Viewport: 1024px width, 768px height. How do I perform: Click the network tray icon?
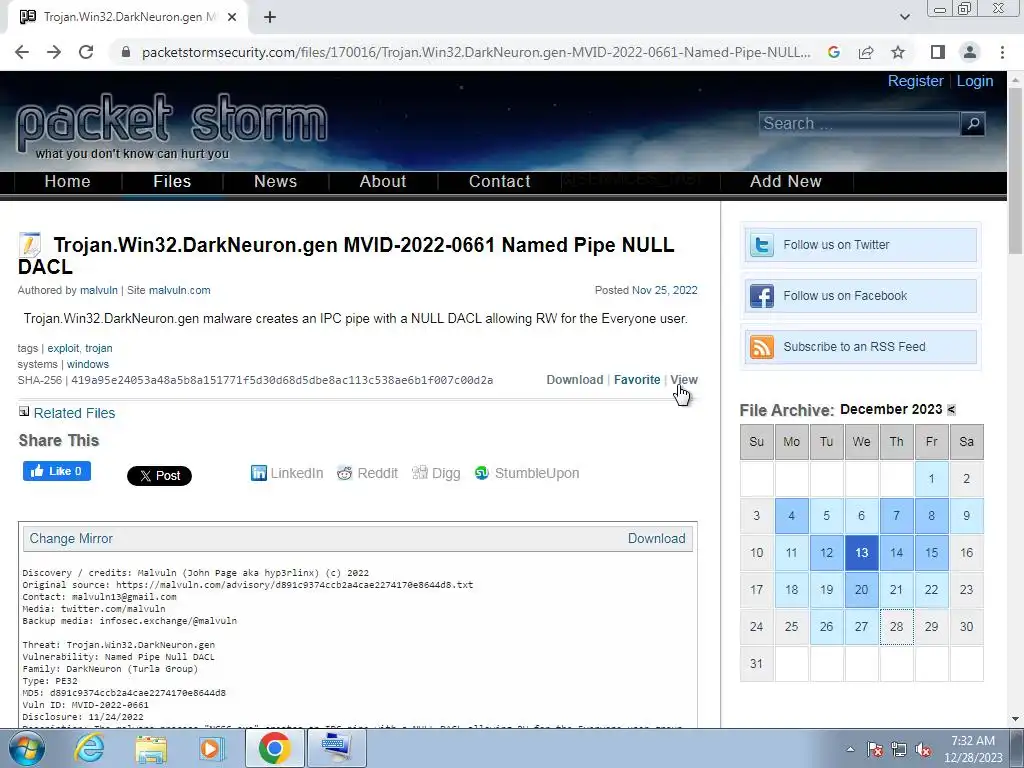click(899, 750)
